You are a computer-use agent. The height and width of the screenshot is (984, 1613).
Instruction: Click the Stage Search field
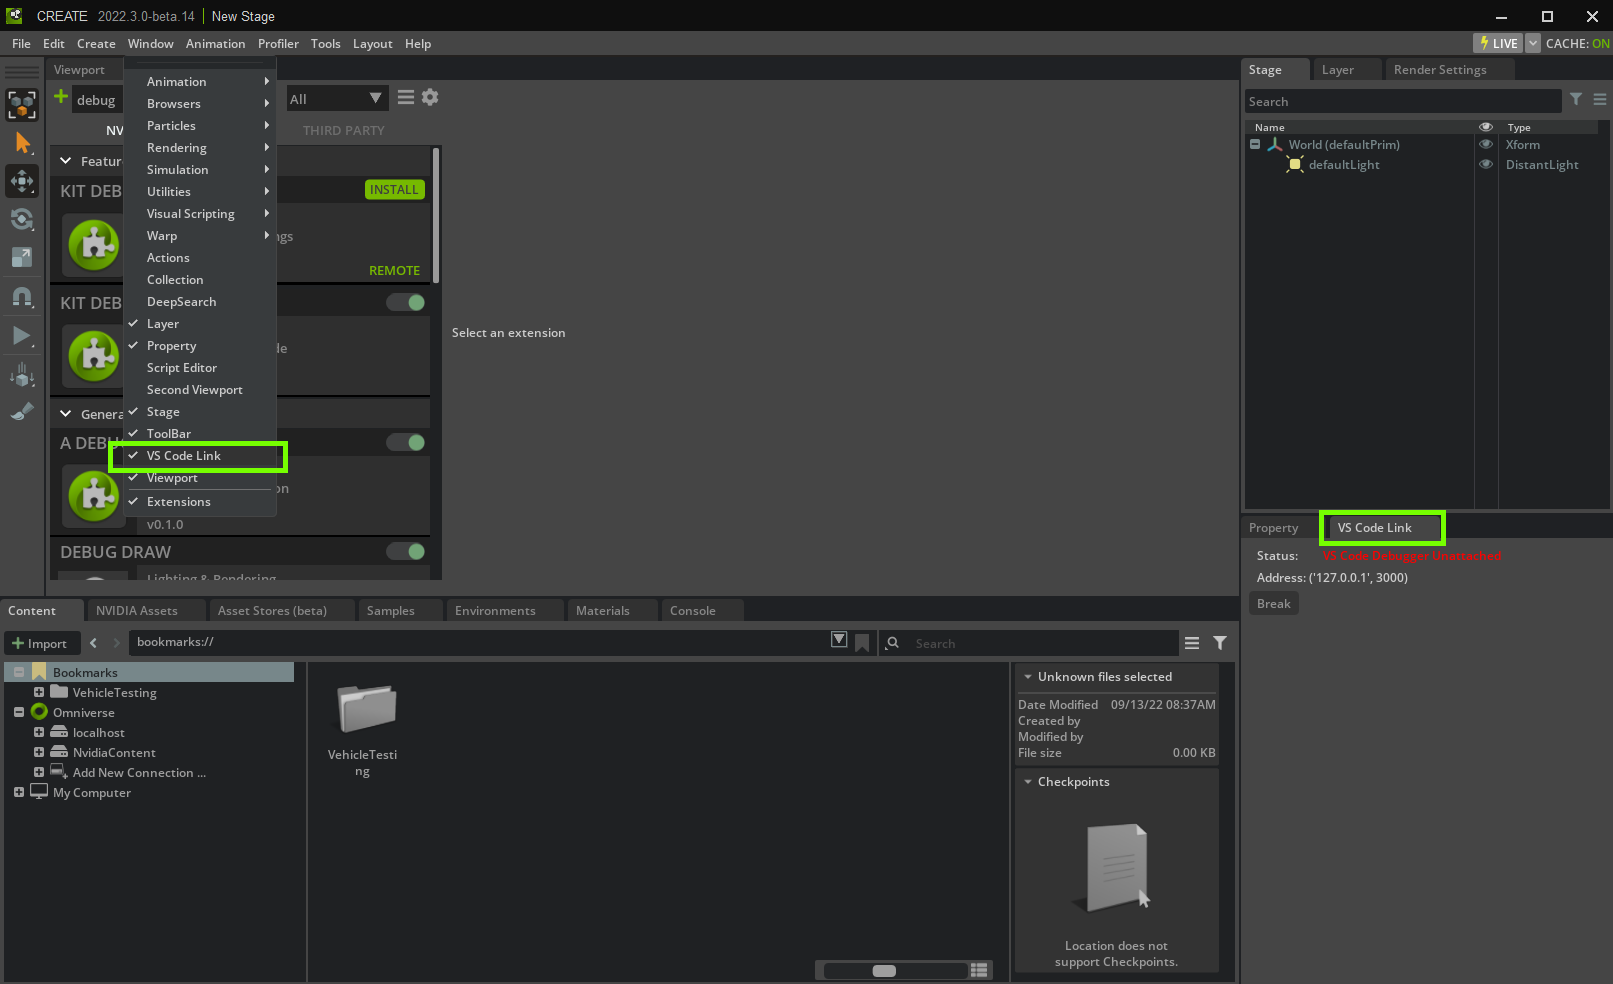(x=1403, y=101)
